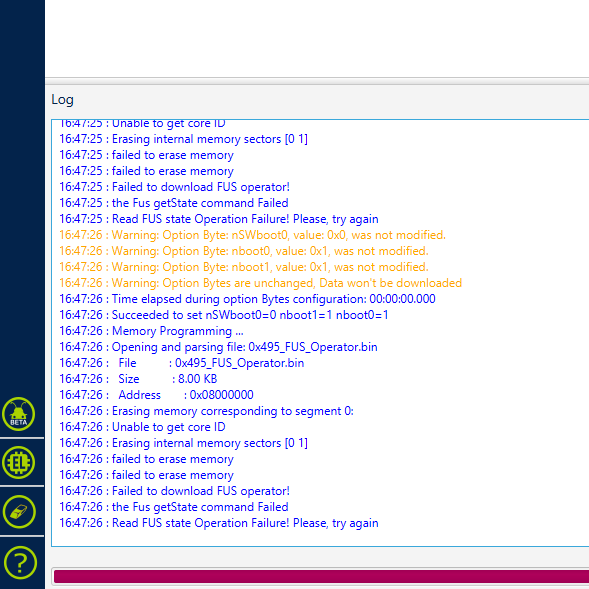Select log line 'Size : 8.00 KB'
The width and height of the screenshot is (589, 589).
[x=138, y=379]
